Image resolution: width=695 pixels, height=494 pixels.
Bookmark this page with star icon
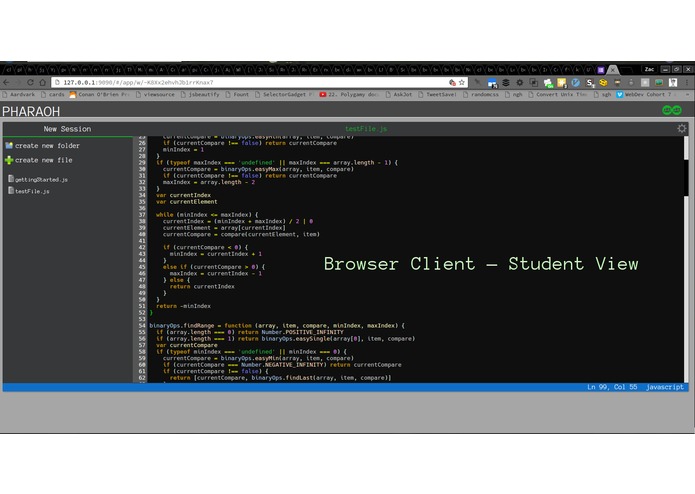coord(462,82)
